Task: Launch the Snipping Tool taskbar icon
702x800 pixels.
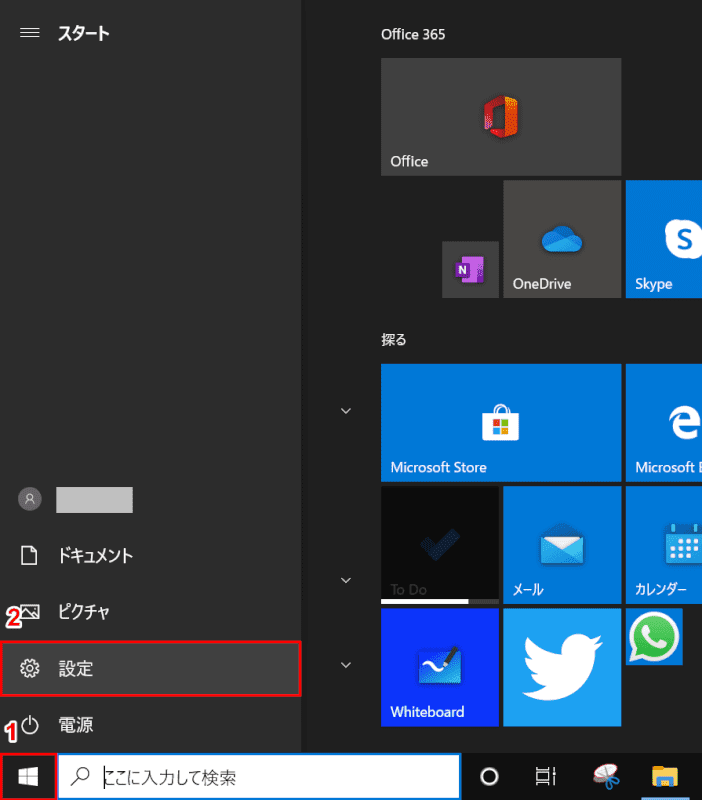Action: pyautogui.click(x=606, y=777)
